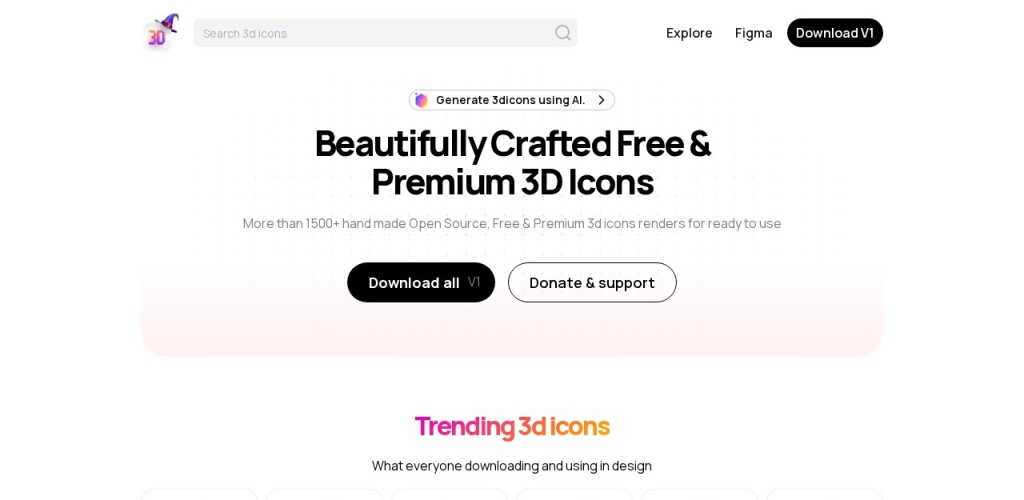The width and height of the screenshot is (1024, 500).
Task: Click the Download all button
Action: (x=421, y=283)
